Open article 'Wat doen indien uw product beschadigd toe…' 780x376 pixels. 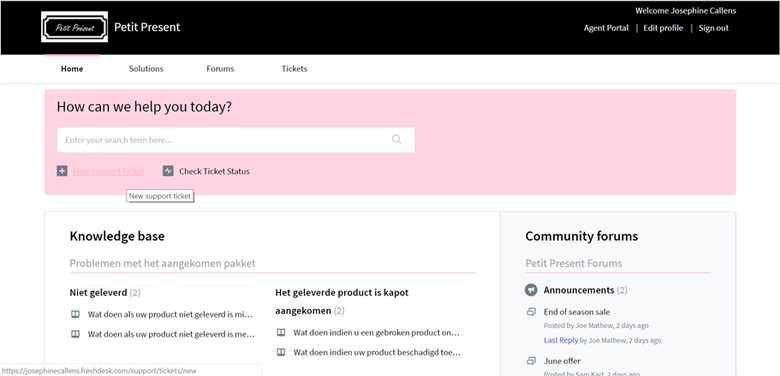377,352
